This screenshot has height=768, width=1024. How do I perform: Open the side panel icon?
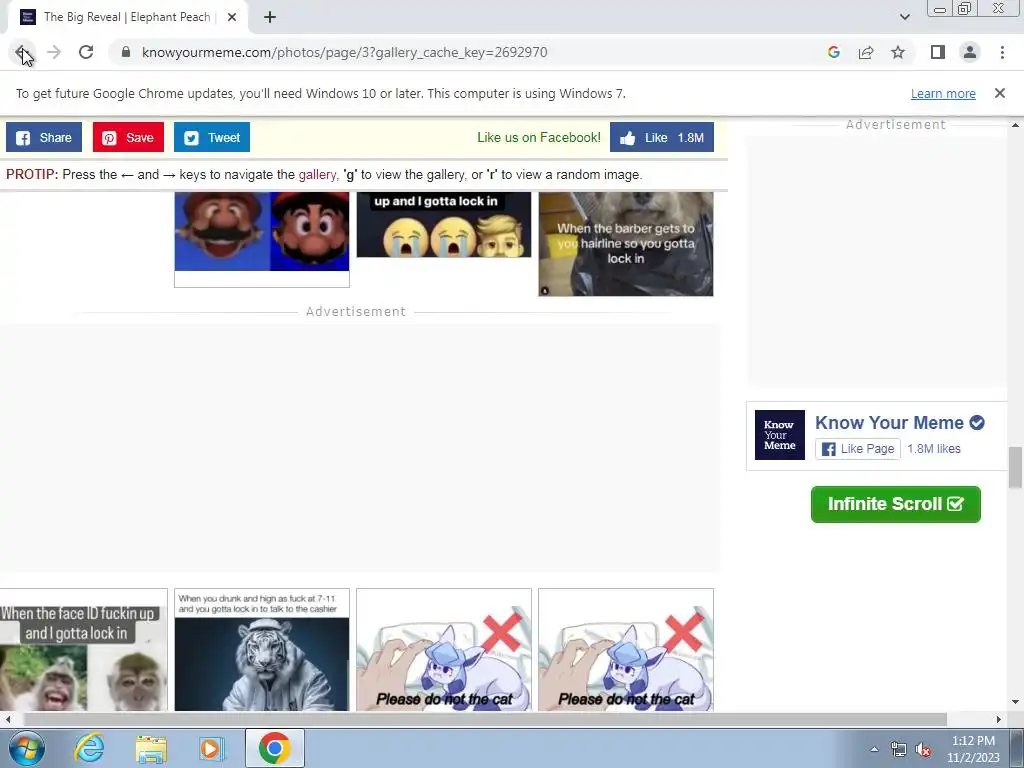click(938, 52)
